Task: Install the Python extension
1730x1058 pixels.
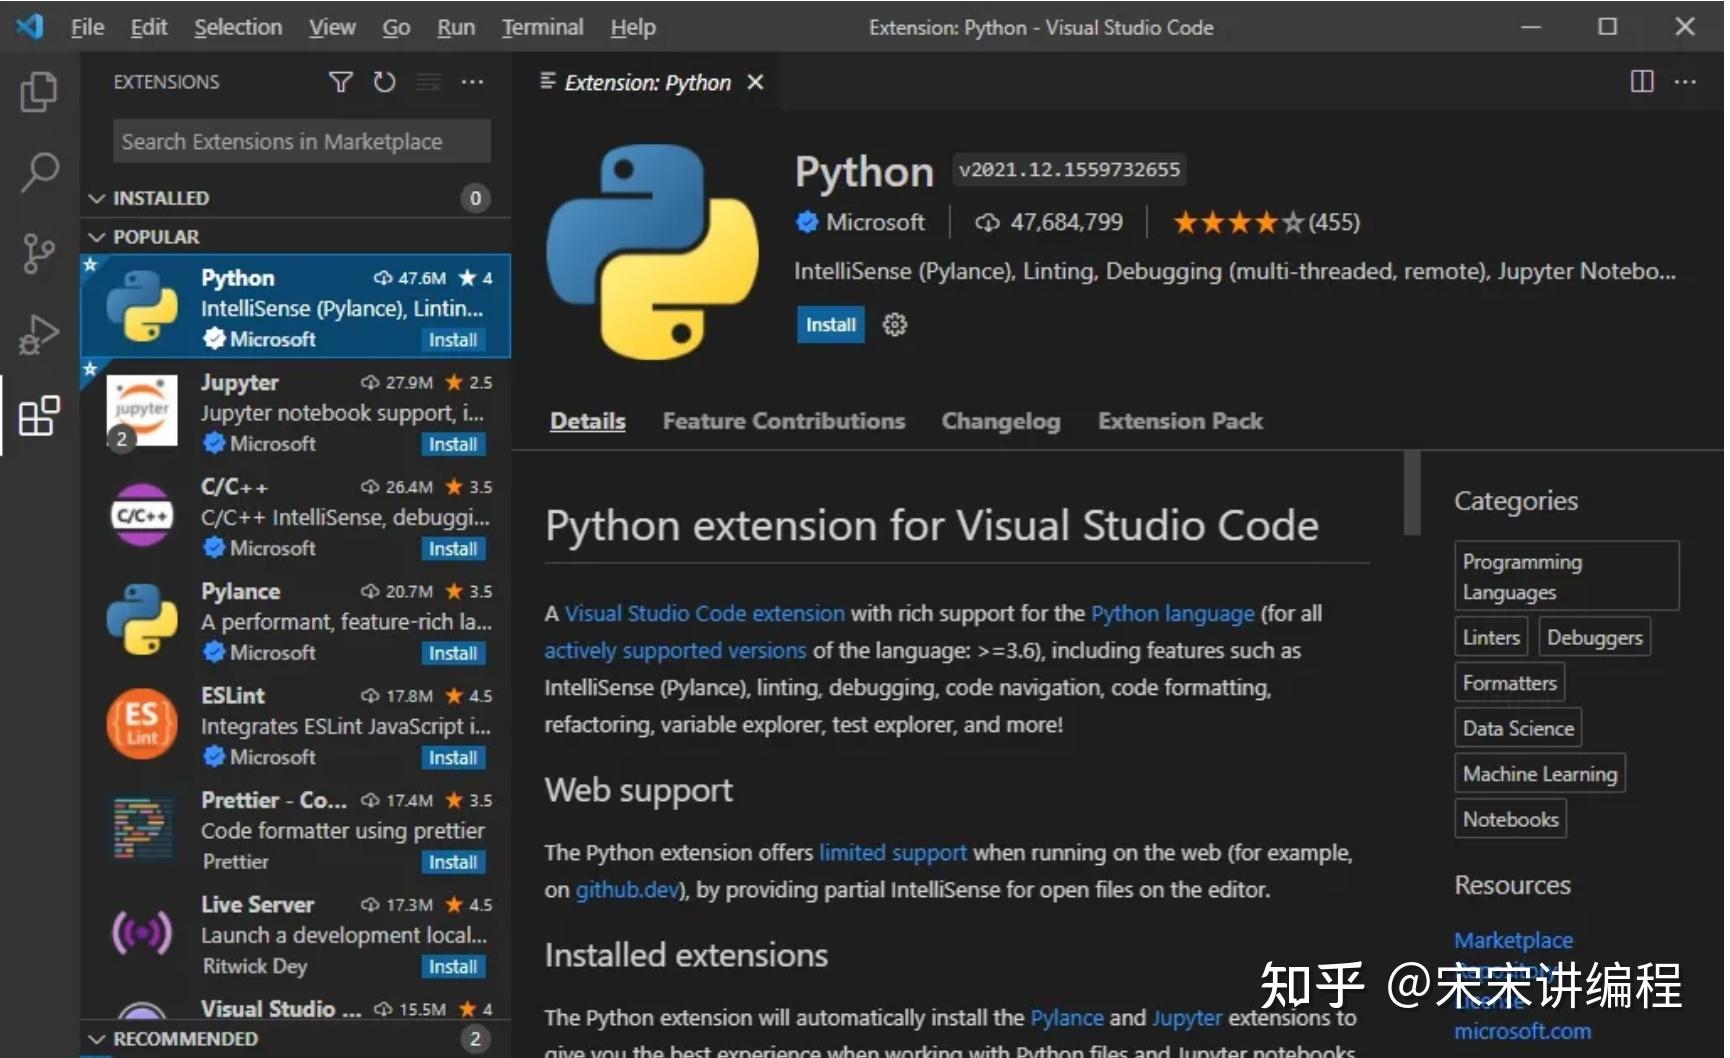Action: (829, 324)
